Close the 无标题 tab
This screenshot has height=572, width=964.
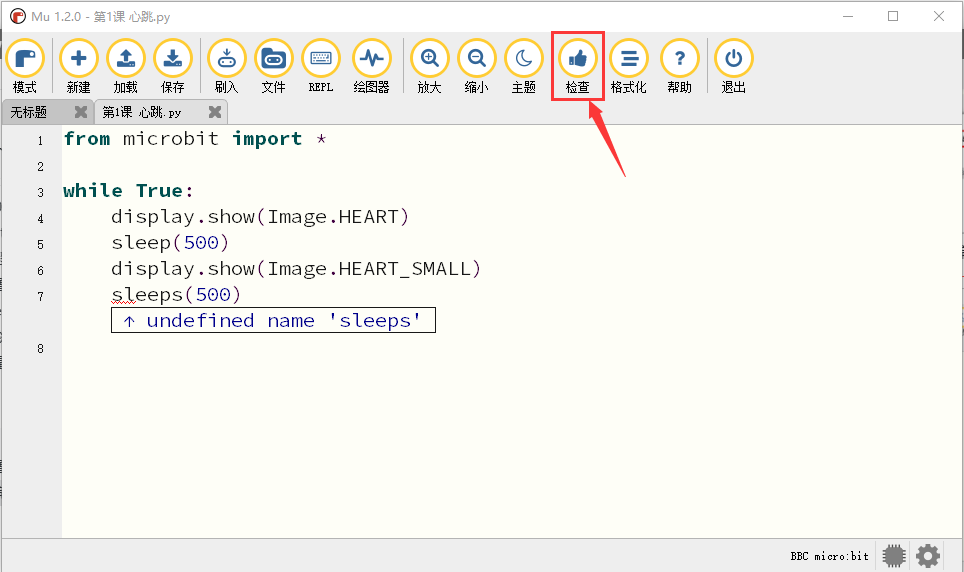coord(81,112)
